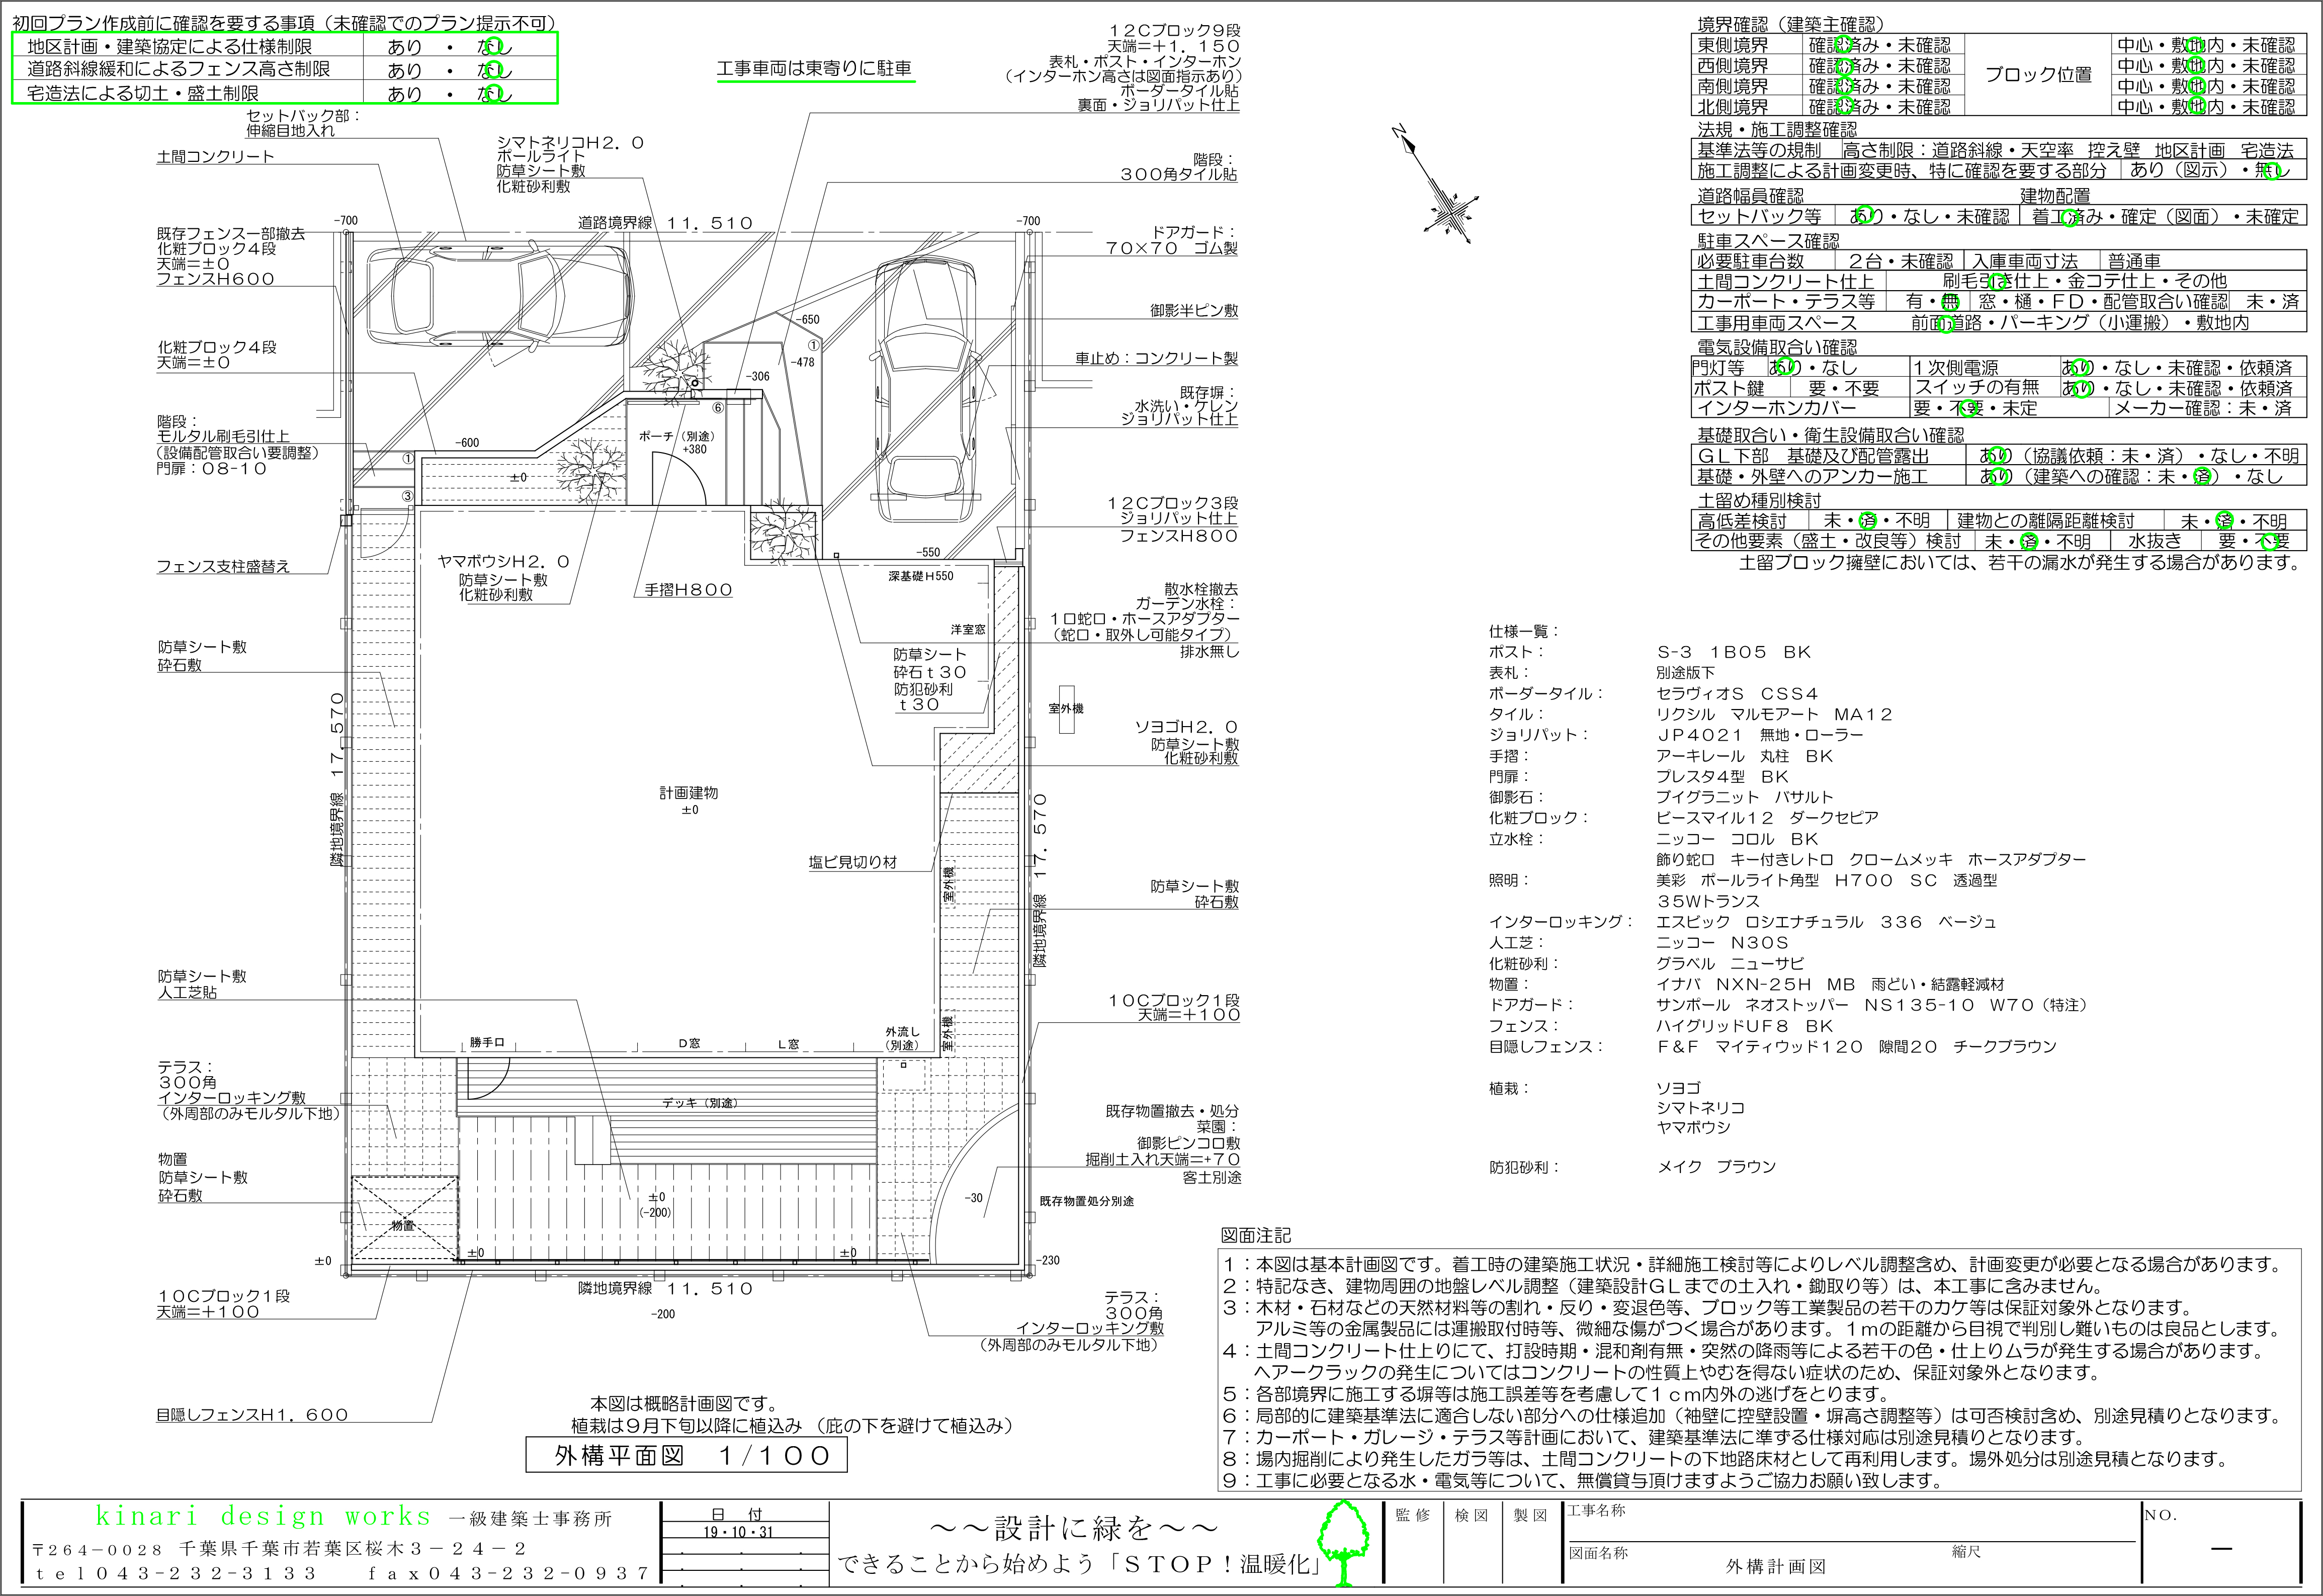Click the ソヨゴH2.0 planting note
Image resolution: width=2323 pixels, height=1596 pixels.
1186,727
